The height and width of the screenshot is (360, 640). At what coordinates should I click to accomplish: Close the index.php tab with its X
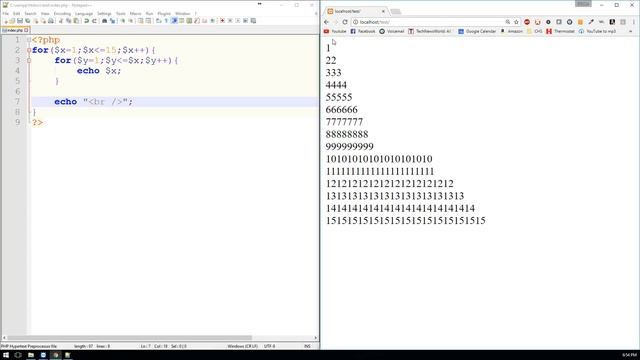coord(27,30)
